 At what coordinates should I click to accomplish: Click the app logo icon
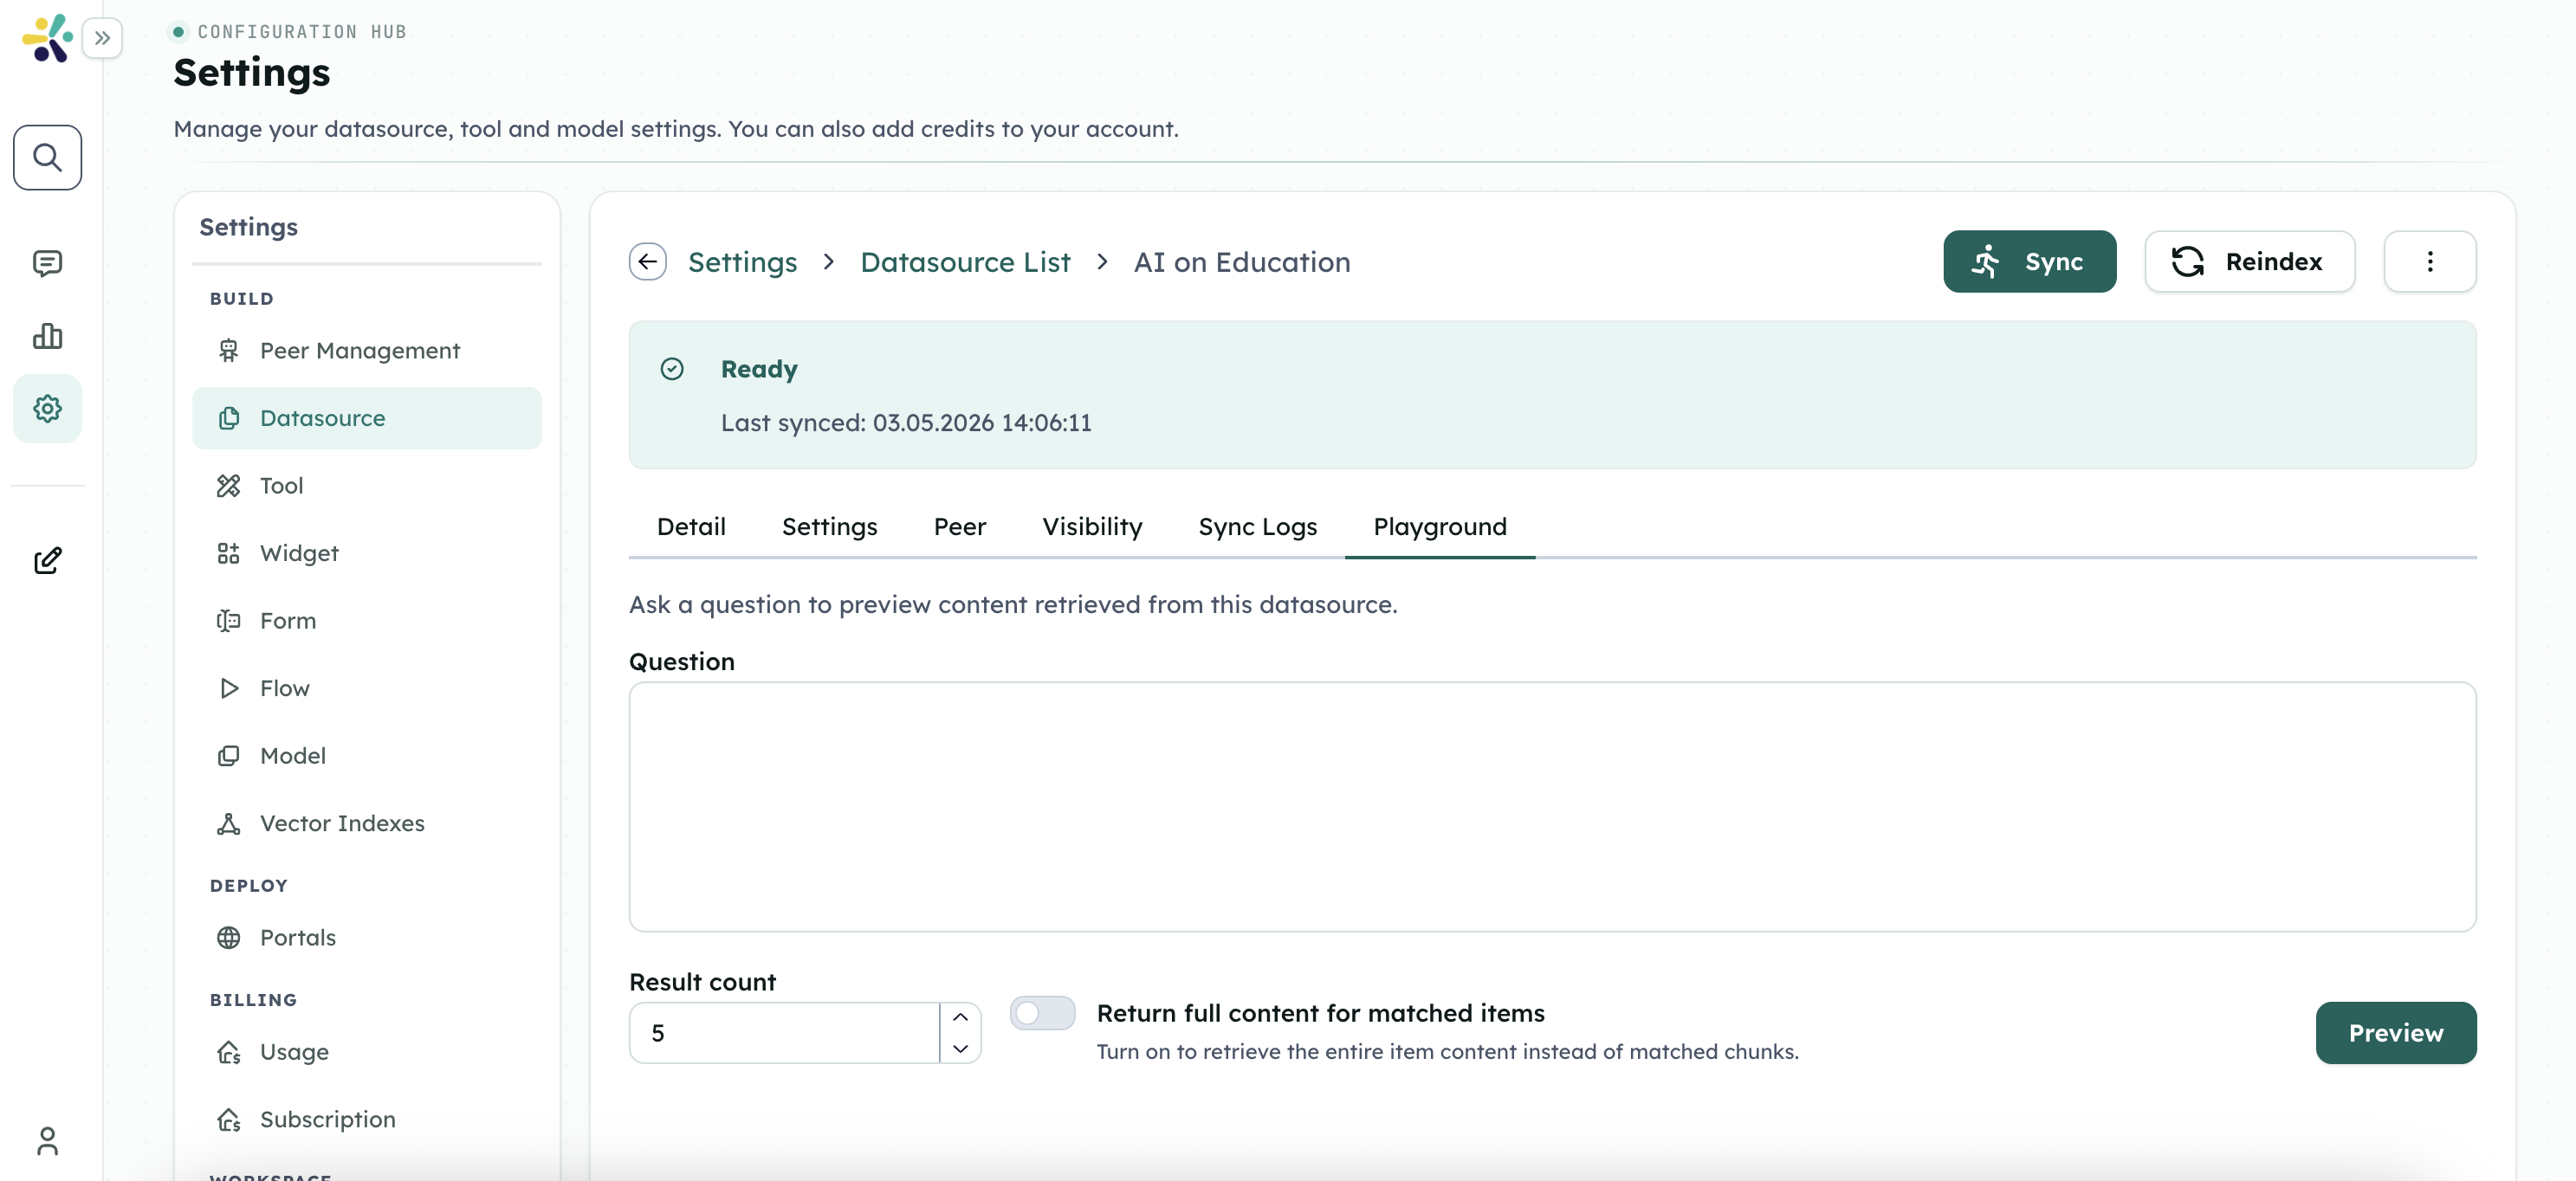coord(47,38)
